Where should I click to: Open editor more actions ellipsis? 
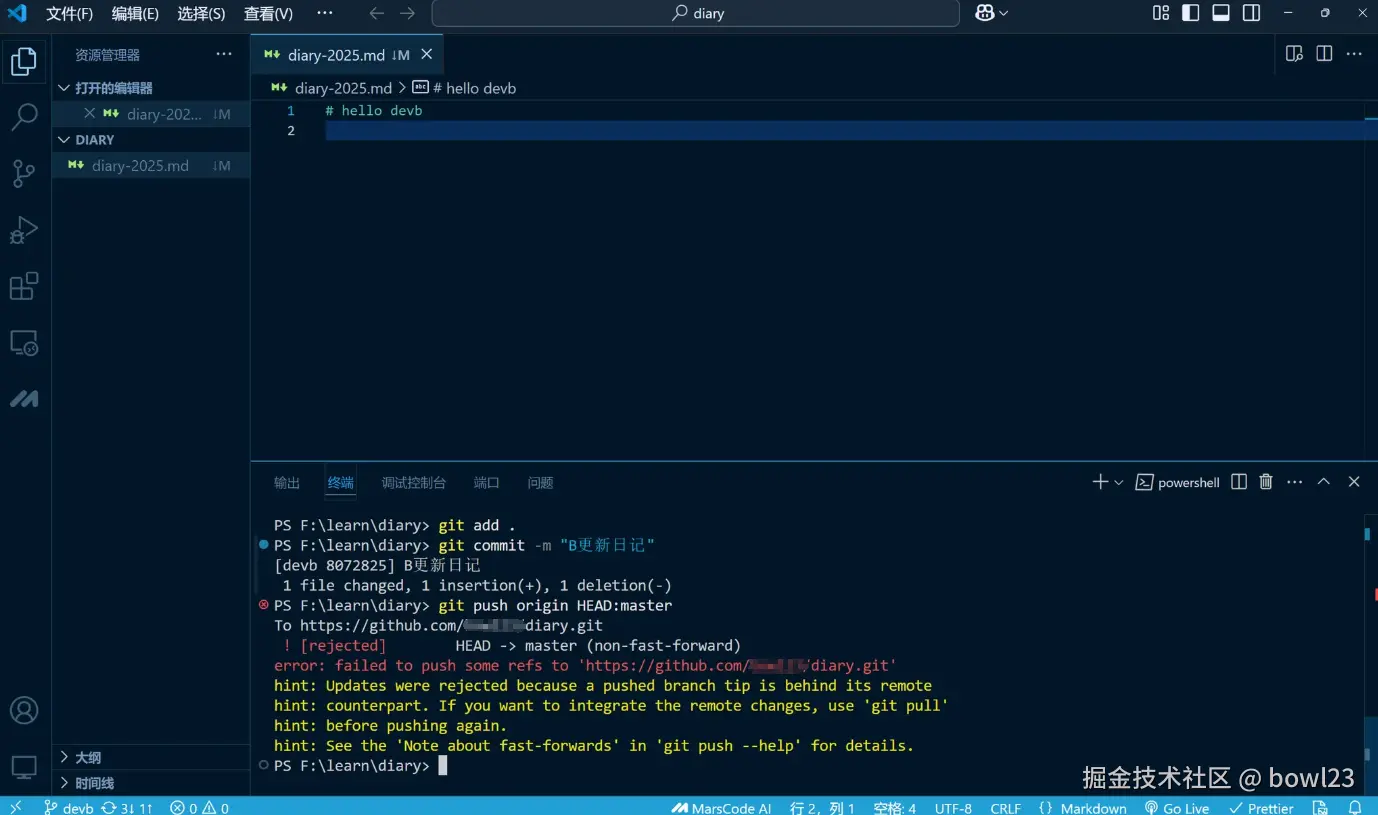[x=1354, y=54]
